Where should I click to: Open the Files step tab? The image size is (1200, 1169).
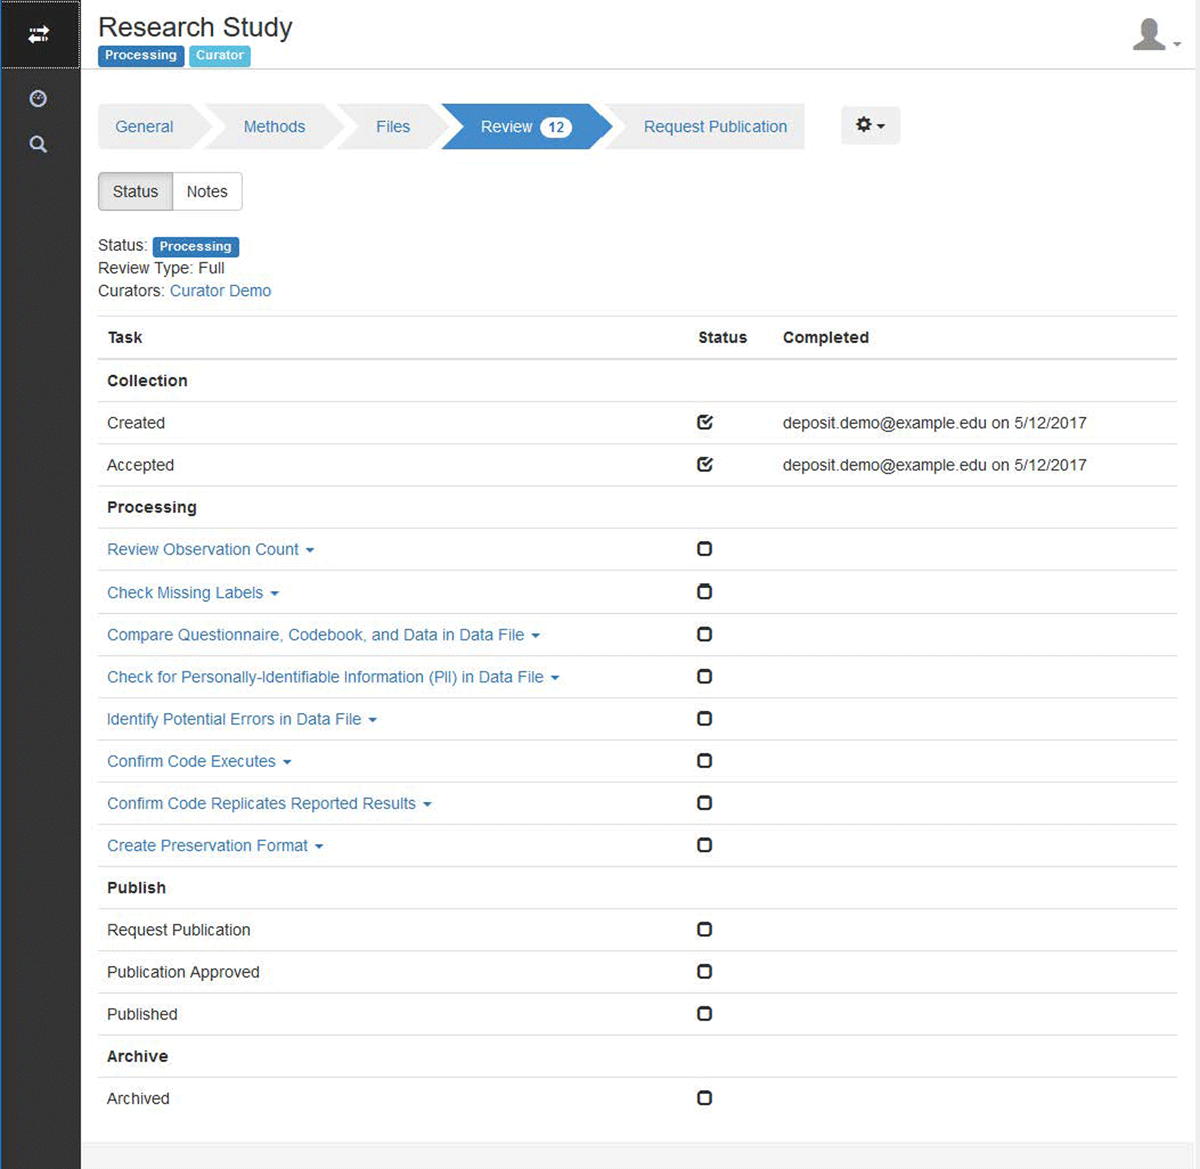point(392,127)
